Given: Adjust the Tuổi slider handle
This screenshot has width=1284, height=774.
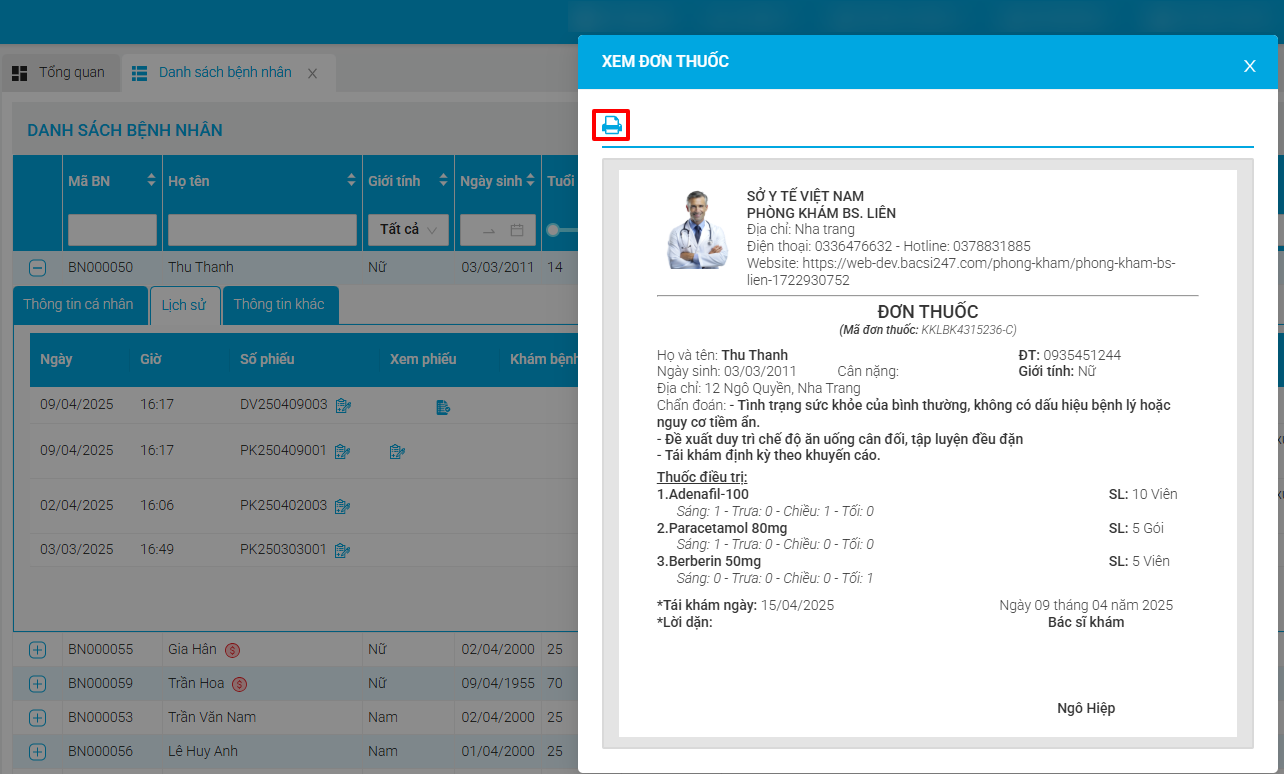Looking at the screenshot, I should pyautogui.click(x=553, y=230).
